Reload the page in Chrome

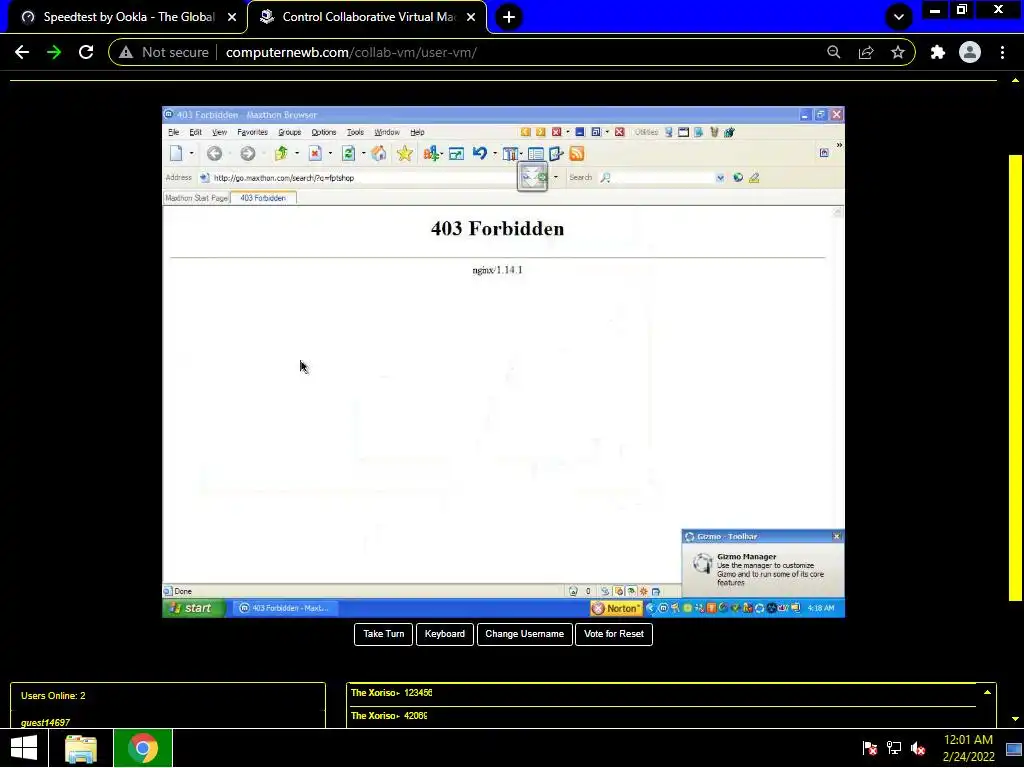[86, 52]
